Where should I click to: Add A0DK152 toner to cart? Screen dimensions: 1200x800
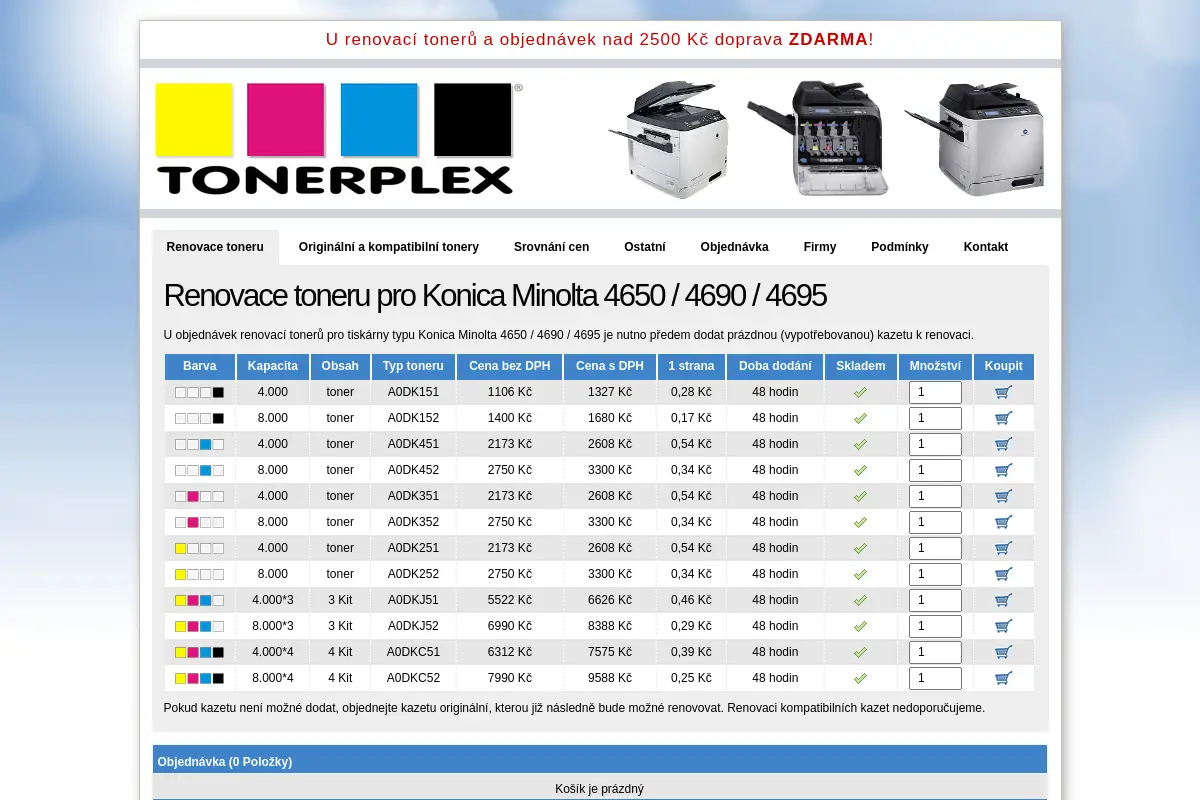(x=1003, y=418)
